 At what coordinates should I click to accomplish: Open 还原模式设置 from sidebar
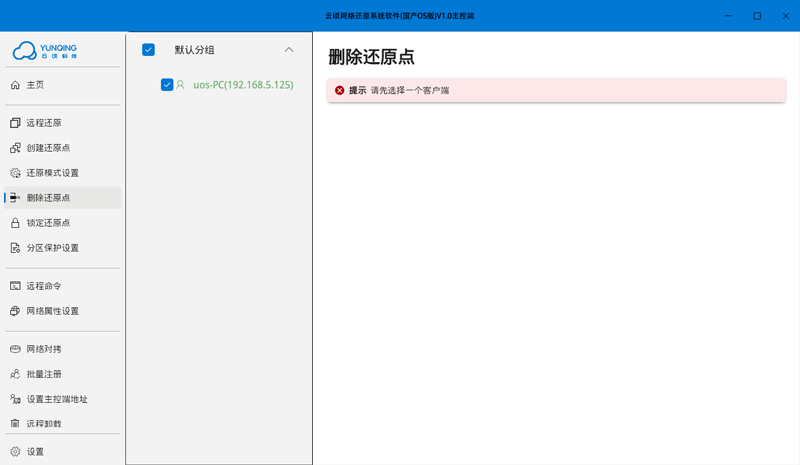pyautogui.click(x=63, y=173)
